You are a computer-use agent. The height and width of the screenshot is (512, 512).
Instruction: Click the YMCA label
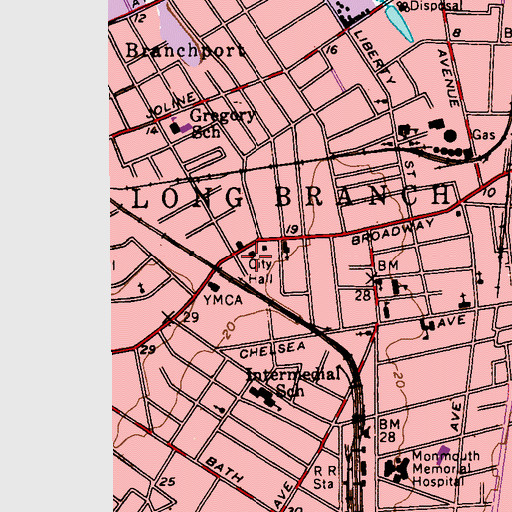pos(223,300)
